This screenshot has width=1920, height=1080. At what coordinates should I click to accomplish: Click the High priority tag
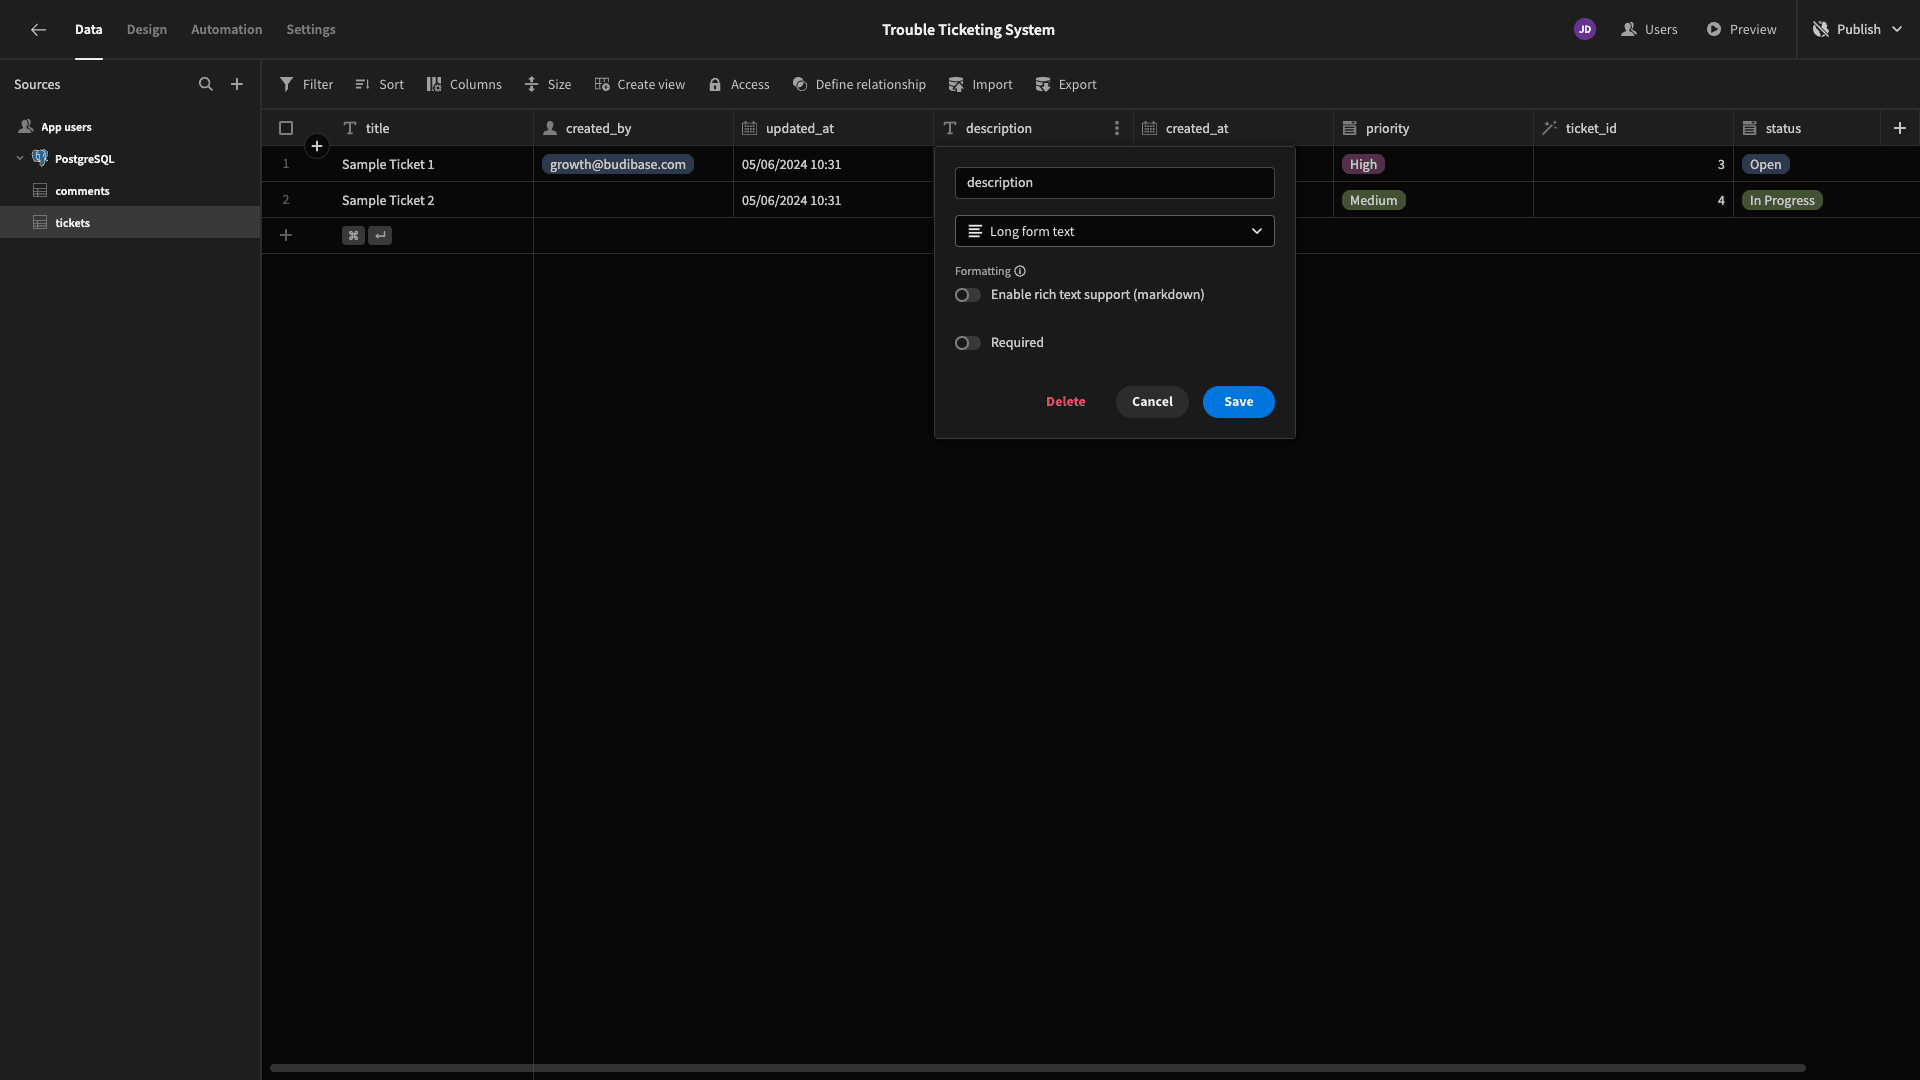point(1363,165)
